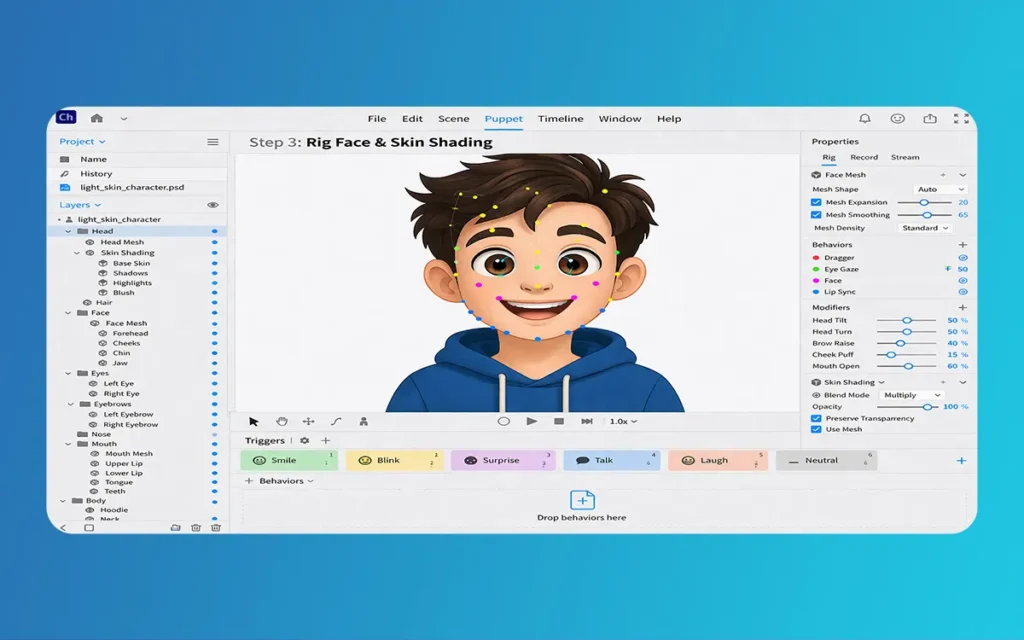Select the arrow selection tool
The image size is (1024, 640).
click(254, 422)
